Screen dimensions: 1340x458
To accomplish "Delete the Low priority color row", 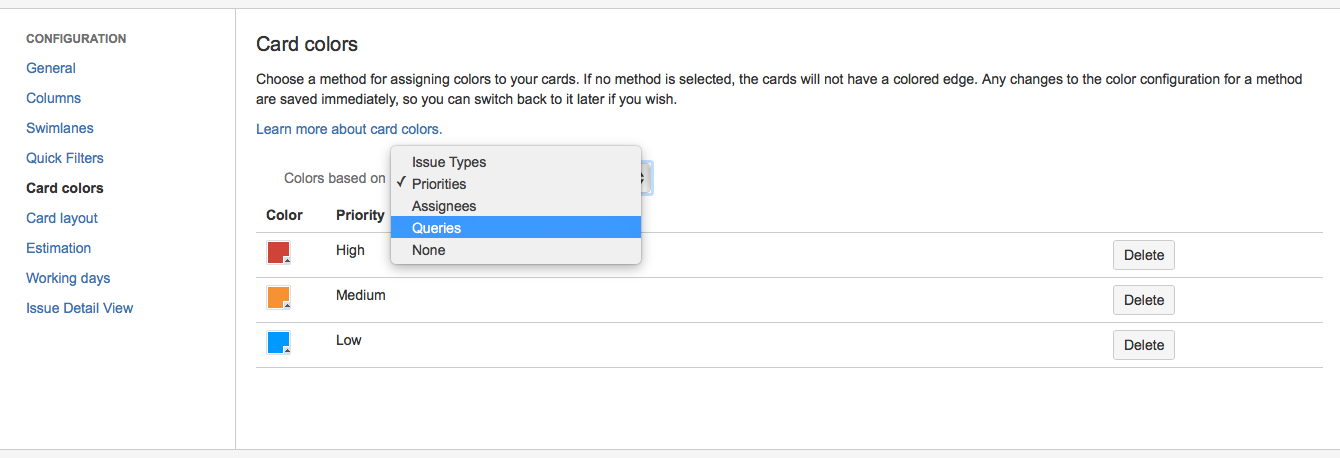I will tap(1143, 345).
